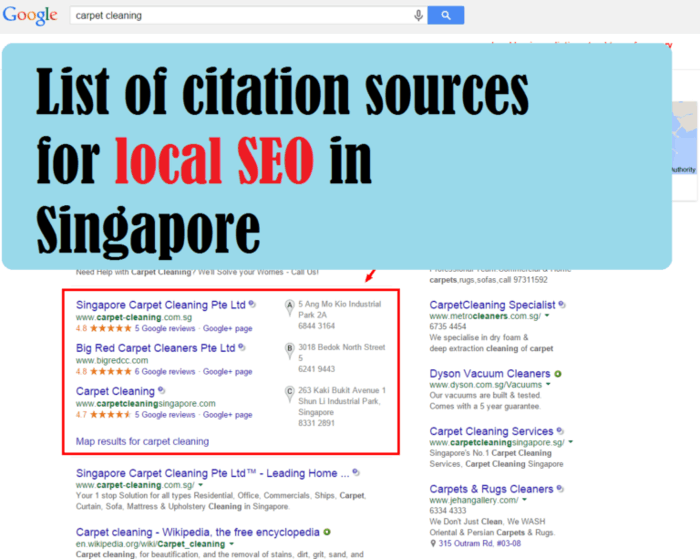This screenshot has width=700, height=559.
Task: Open Google+ page of Big Red Carpet Cleaners
Action: (228, 371)
